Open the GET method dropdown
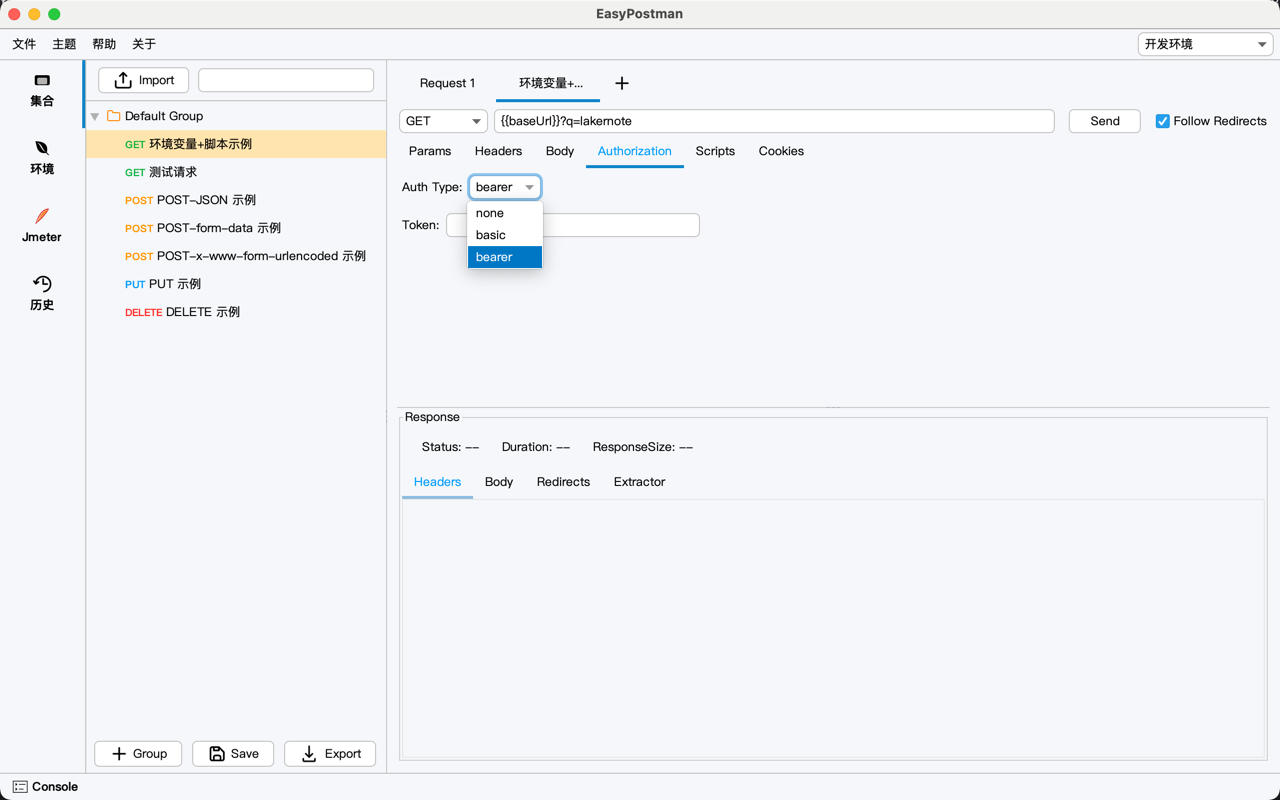This screenshot has height=800, width=1280. point(443,121)
